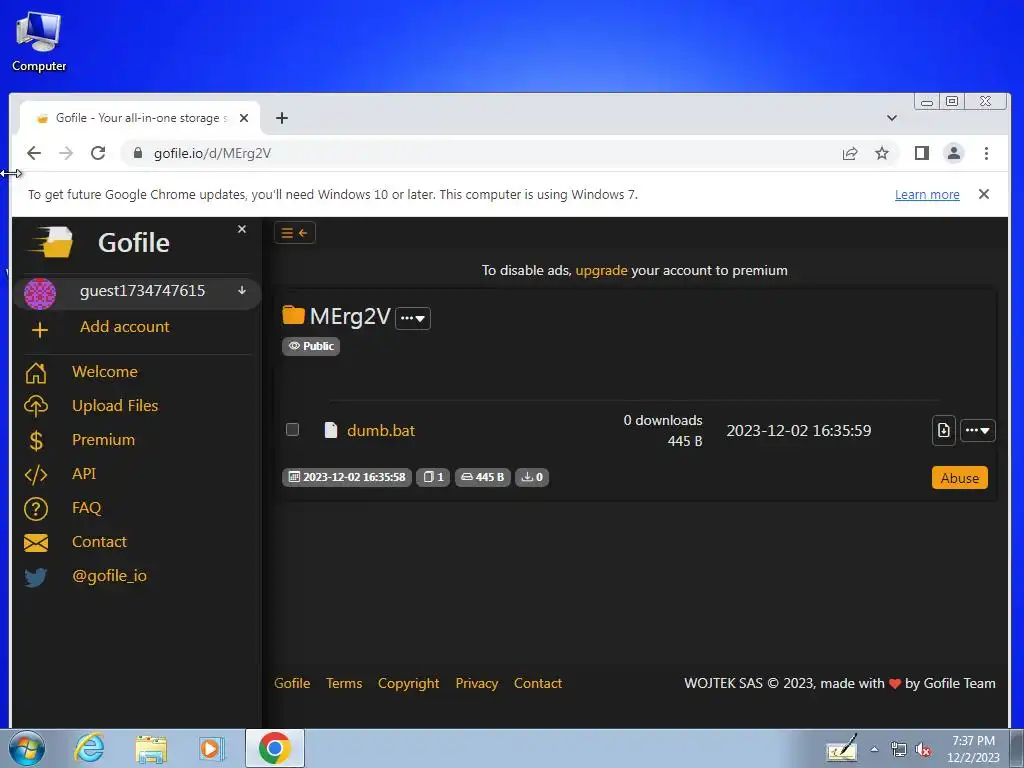Image resolution: width=1024 pixels, height=768 pixels.
Task: Open the dumb.bat file link
Action: coord(381,430)
